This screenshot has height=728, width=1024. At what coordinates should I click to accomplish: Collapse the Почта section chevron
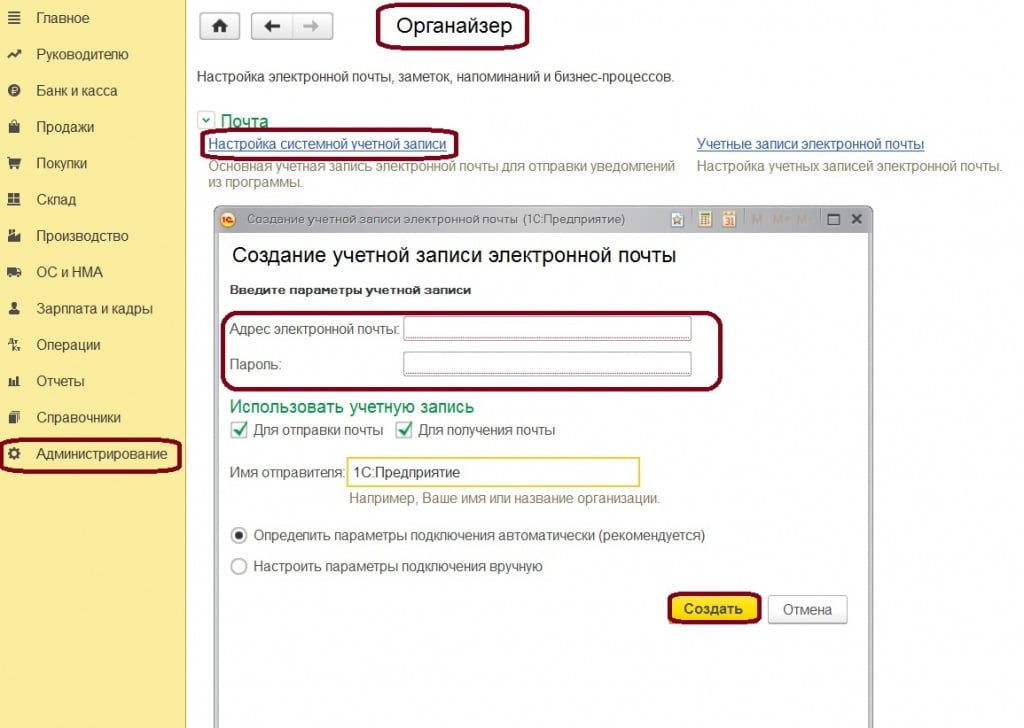click(x=206, y=120)
